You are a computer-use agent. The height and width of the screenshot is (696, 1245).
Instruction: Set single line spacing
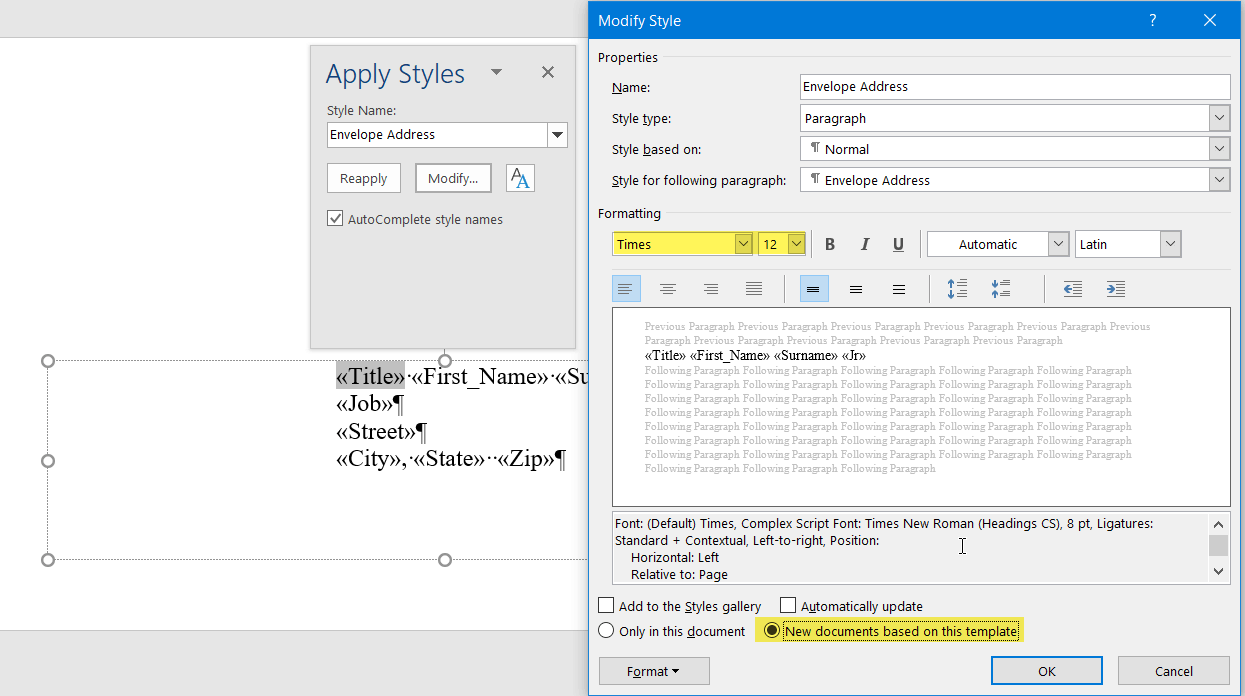814,289
